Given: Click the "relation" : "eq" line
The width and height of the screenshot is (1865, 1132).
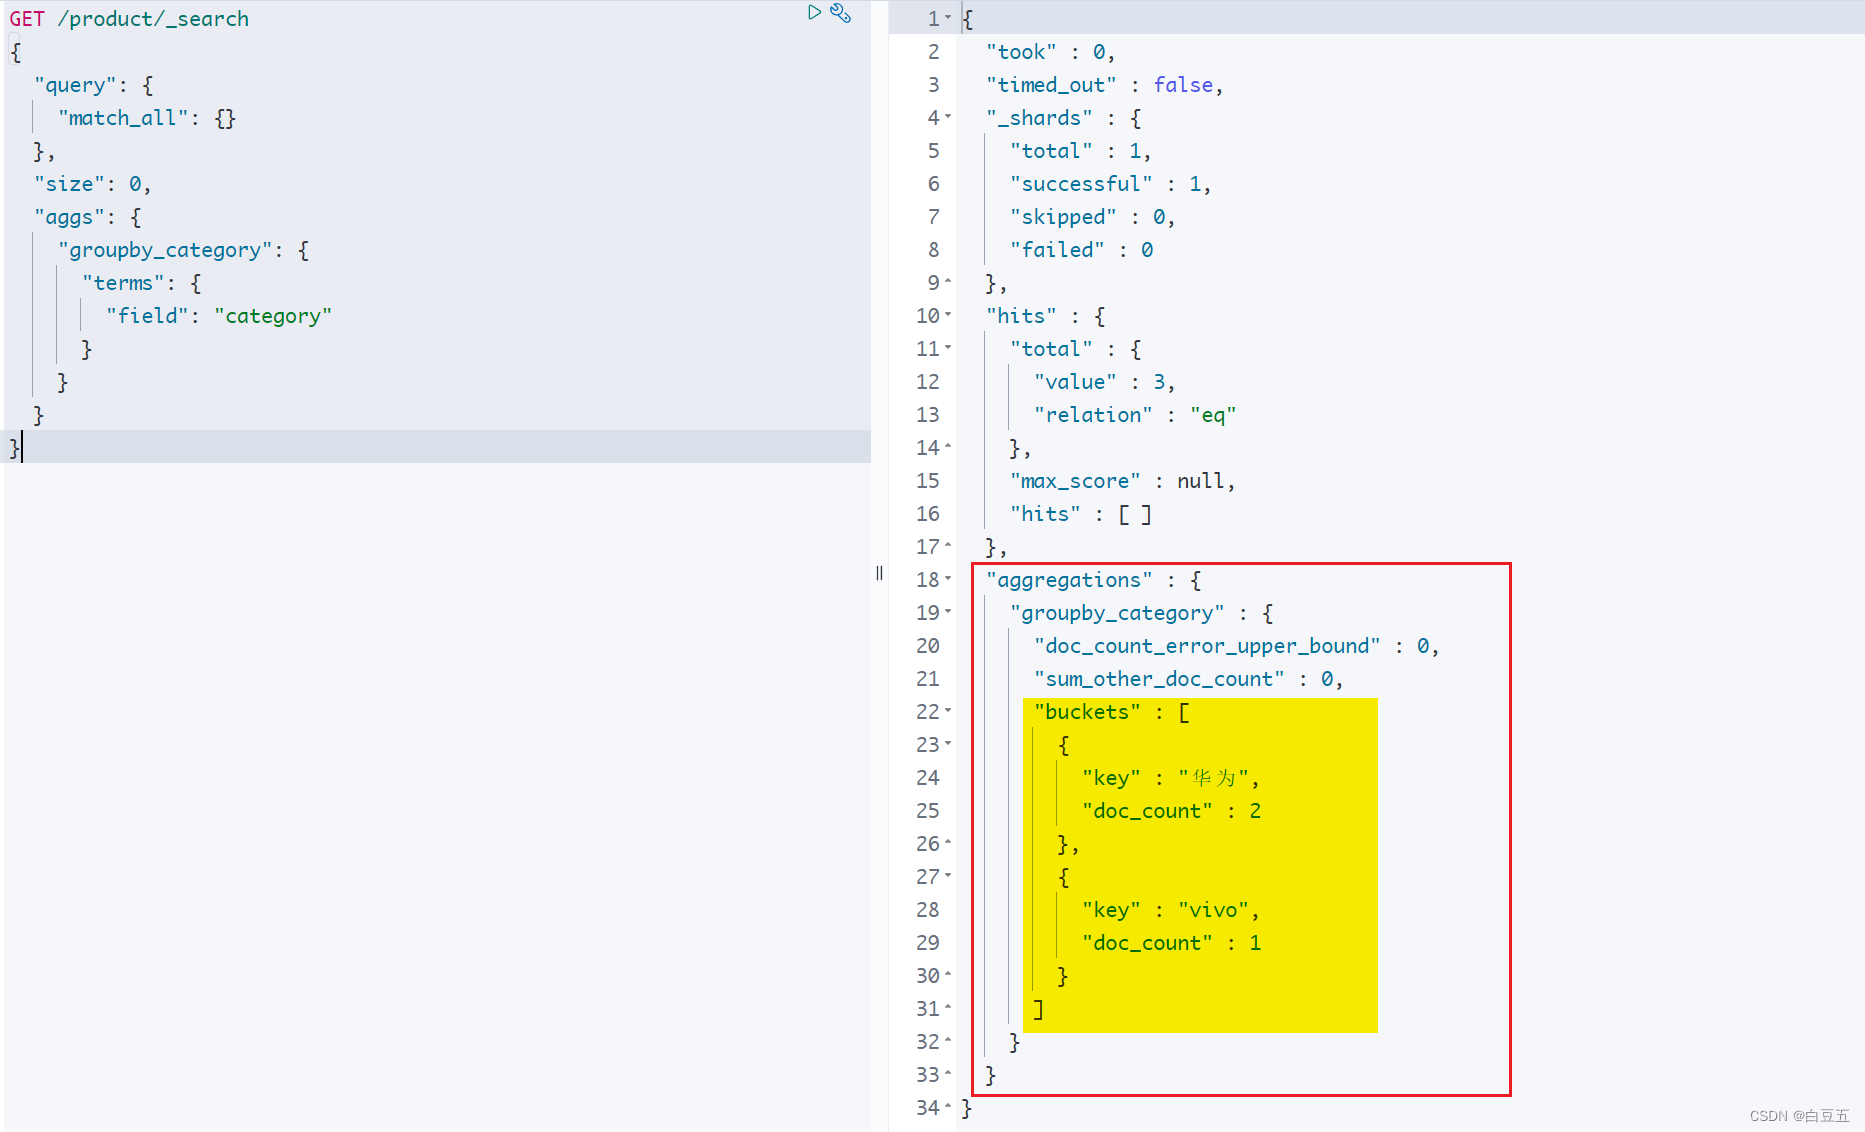Looking at the screenshot, I should (x=1135, y=415).
